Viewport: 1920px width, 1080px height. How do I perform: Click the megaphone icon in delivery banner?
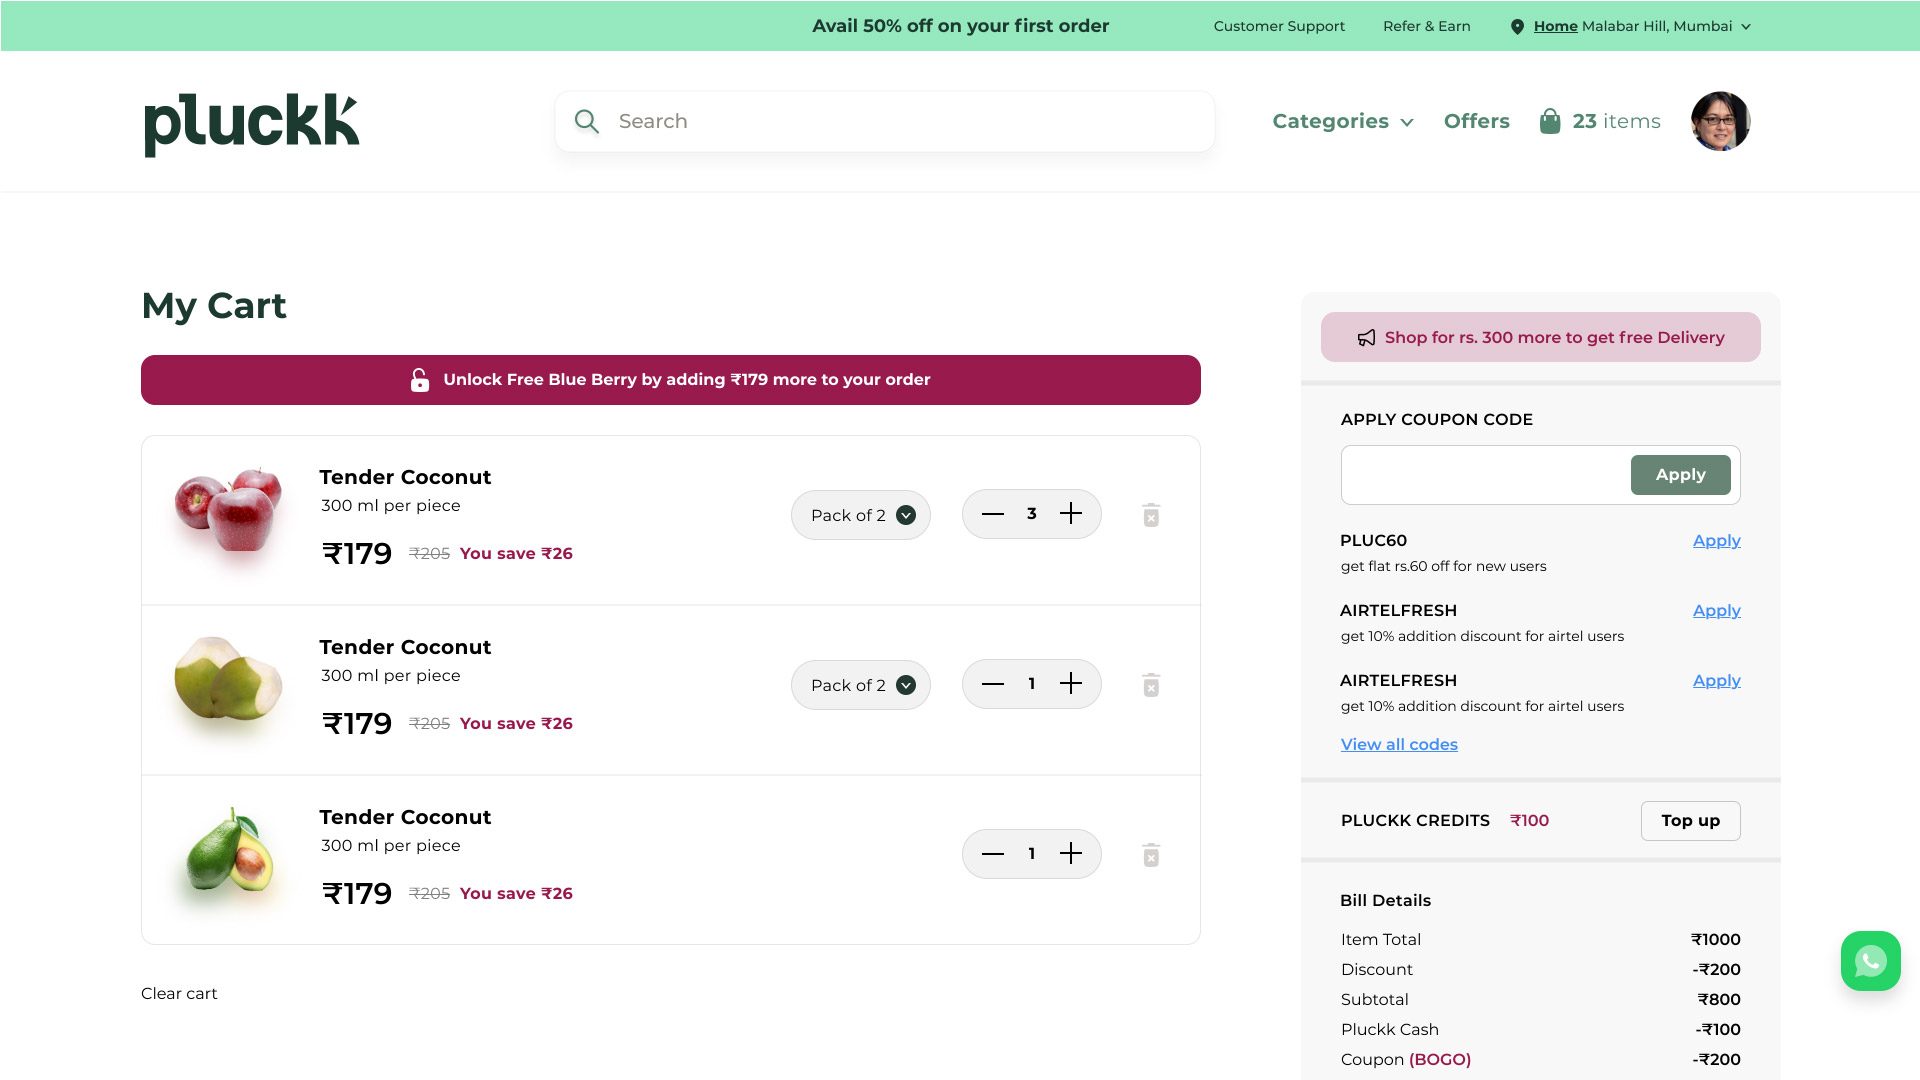coord(1366,338)
